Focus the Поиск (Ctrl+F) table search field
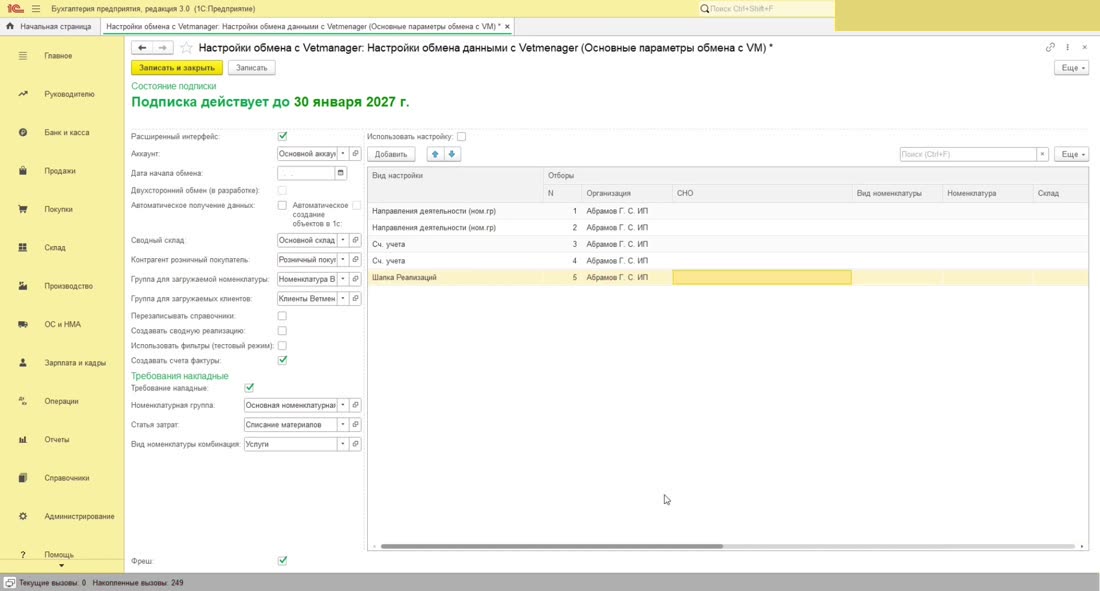This screenshot has width=1100, height=591. point(968,154)
